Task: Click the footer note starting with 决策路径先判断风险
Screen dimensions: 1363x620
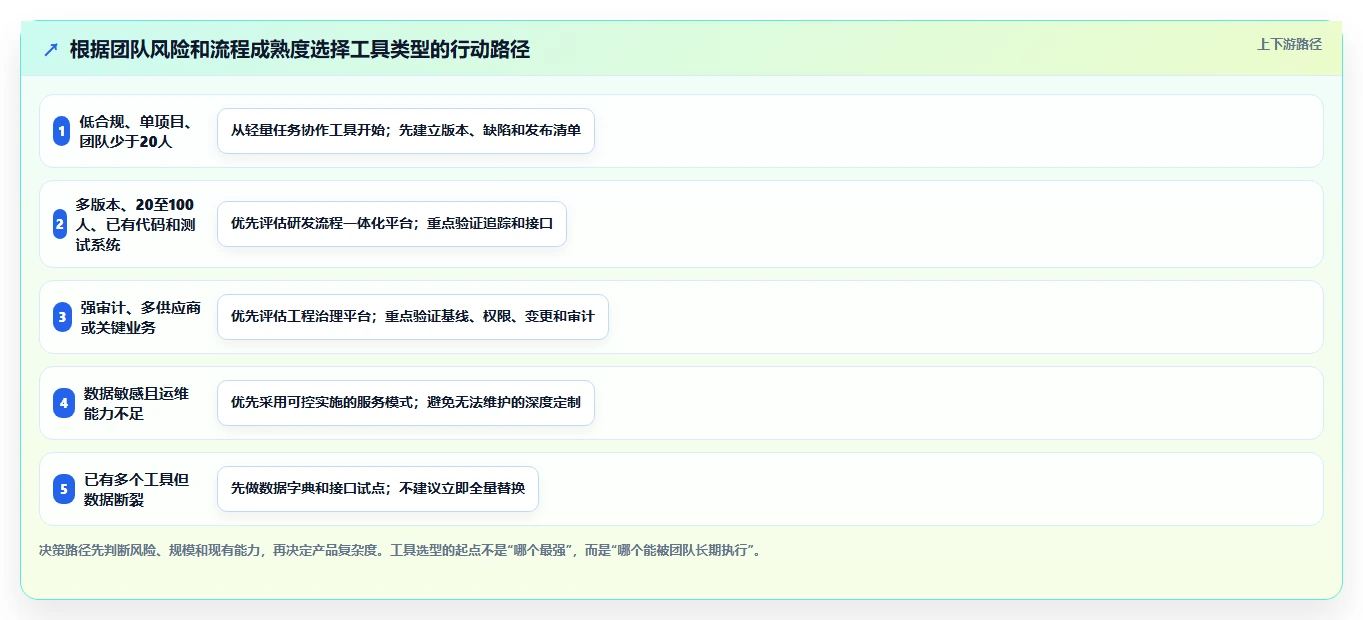Action: 402,551
